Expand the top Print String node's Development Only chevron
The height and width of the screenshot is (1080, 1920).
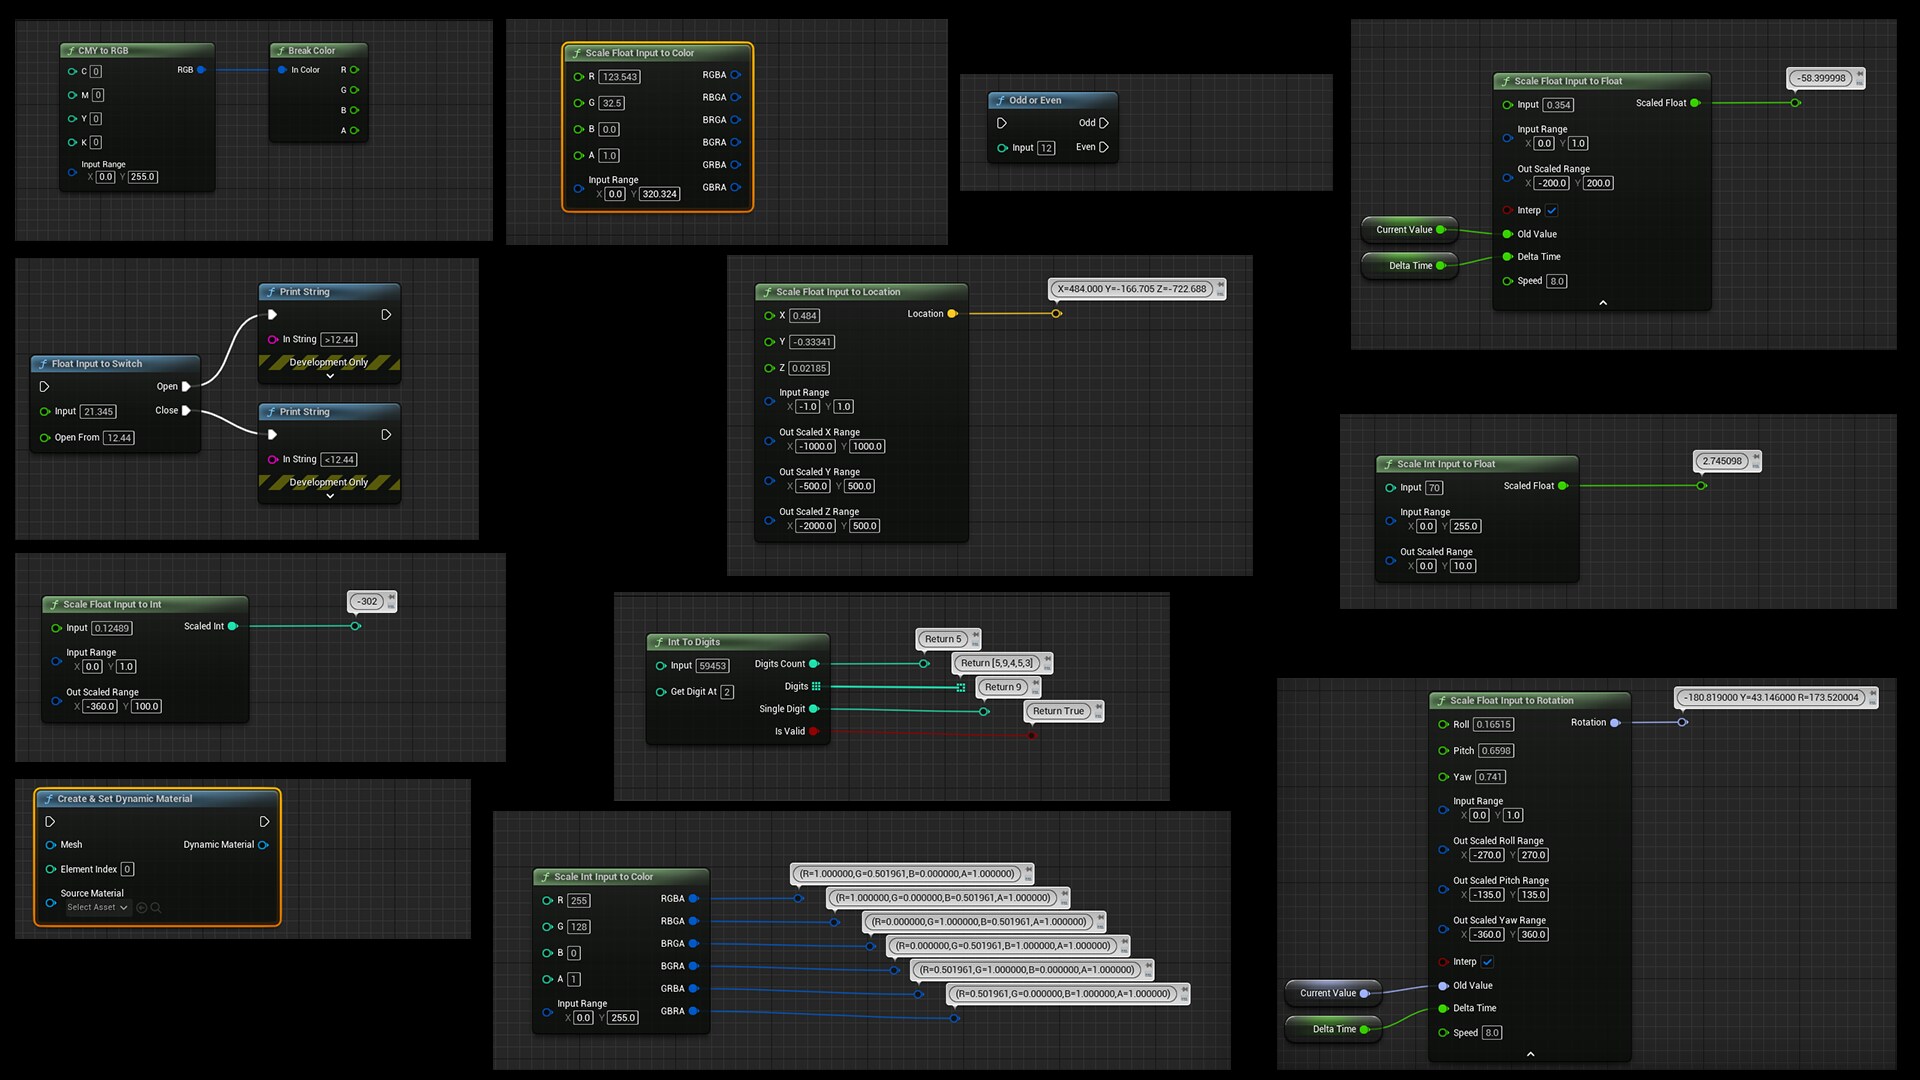(x=330, y=376)
